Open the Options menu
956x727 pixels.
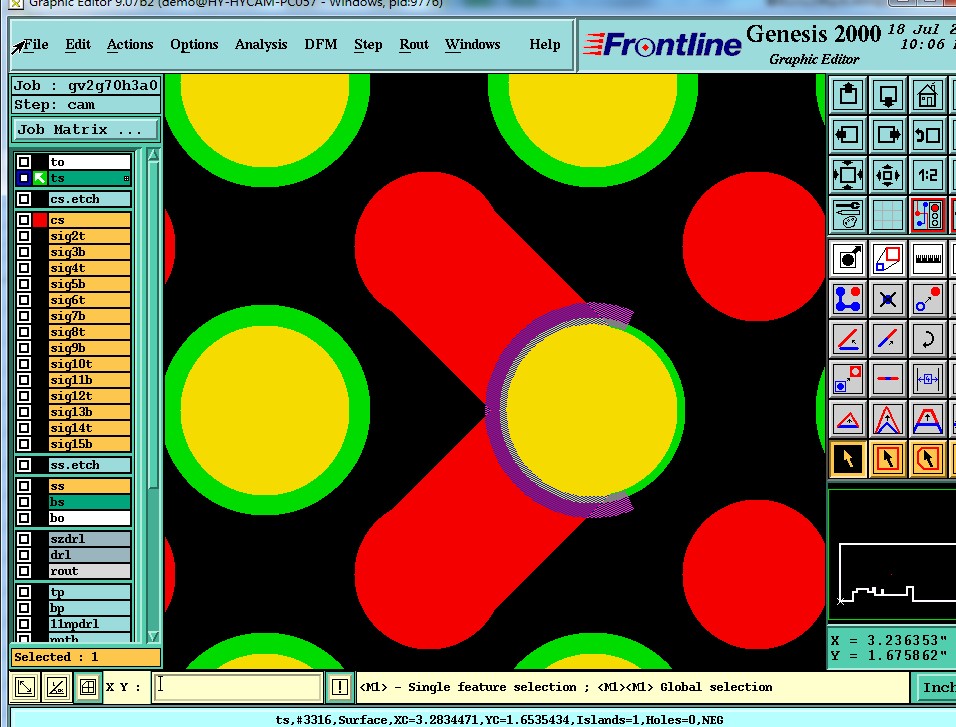pos(194,45)
